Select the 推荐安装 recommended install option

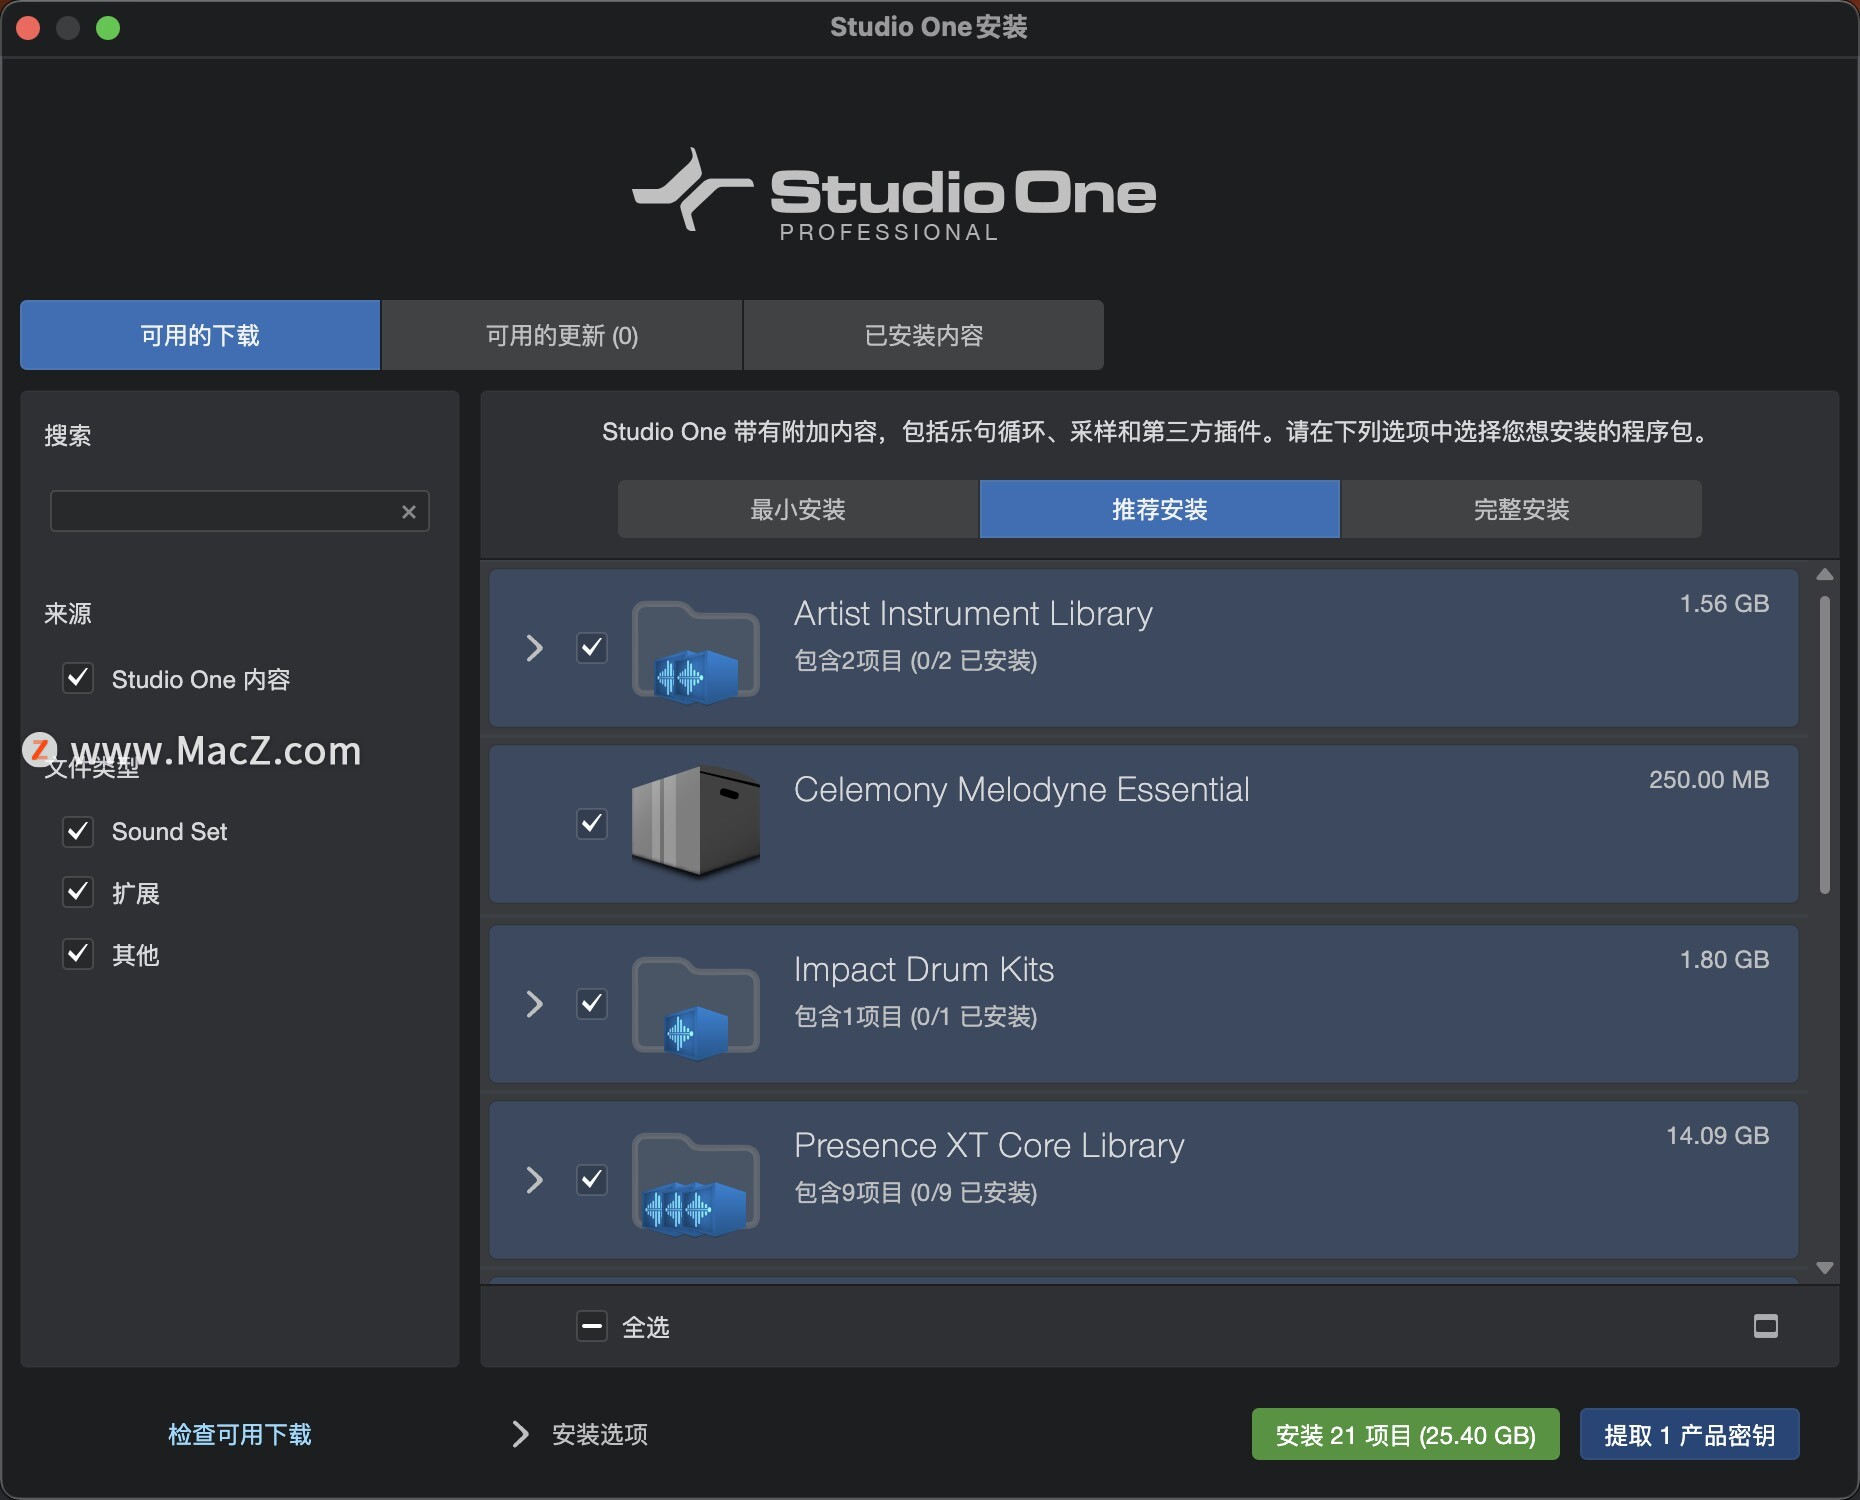(x=1160, y=509)
